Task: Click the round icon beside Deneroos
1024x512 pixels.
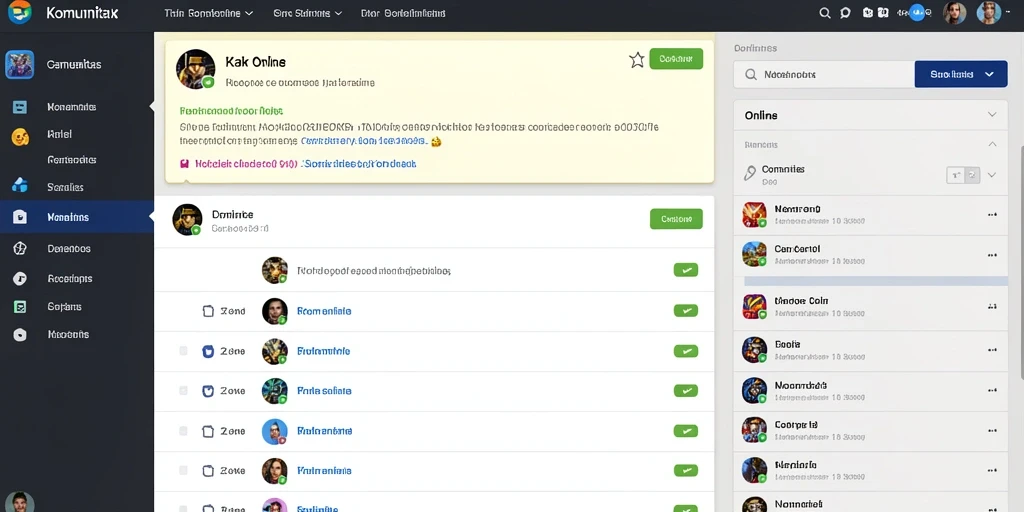Action: pyautogui.click(x=20, y=248)
